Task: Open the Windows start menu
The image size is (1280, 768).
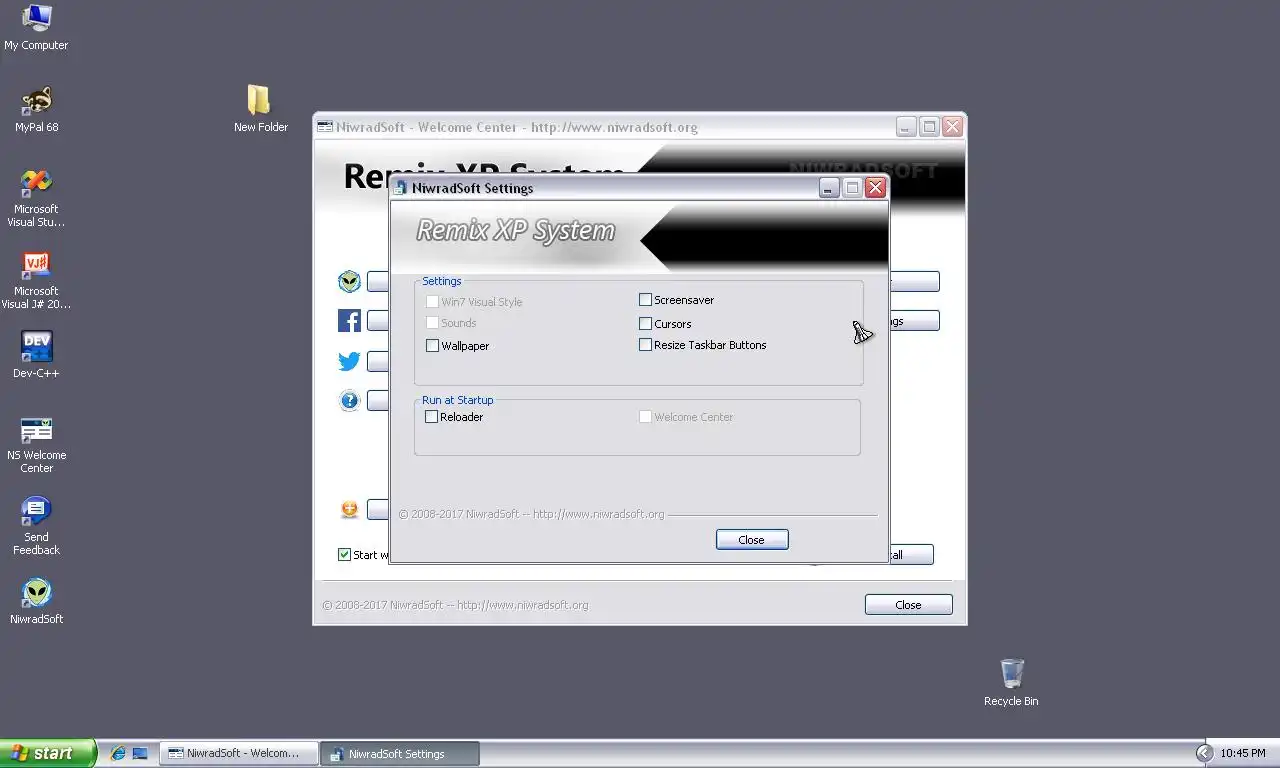Action: tap(48, 753)
